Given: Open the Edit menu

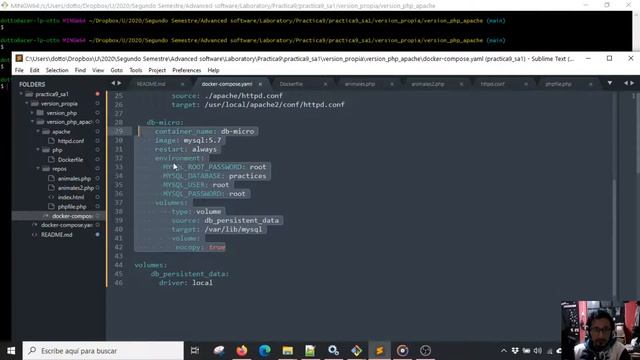Looking at the screenshot, I should click(x=35, y=70).
